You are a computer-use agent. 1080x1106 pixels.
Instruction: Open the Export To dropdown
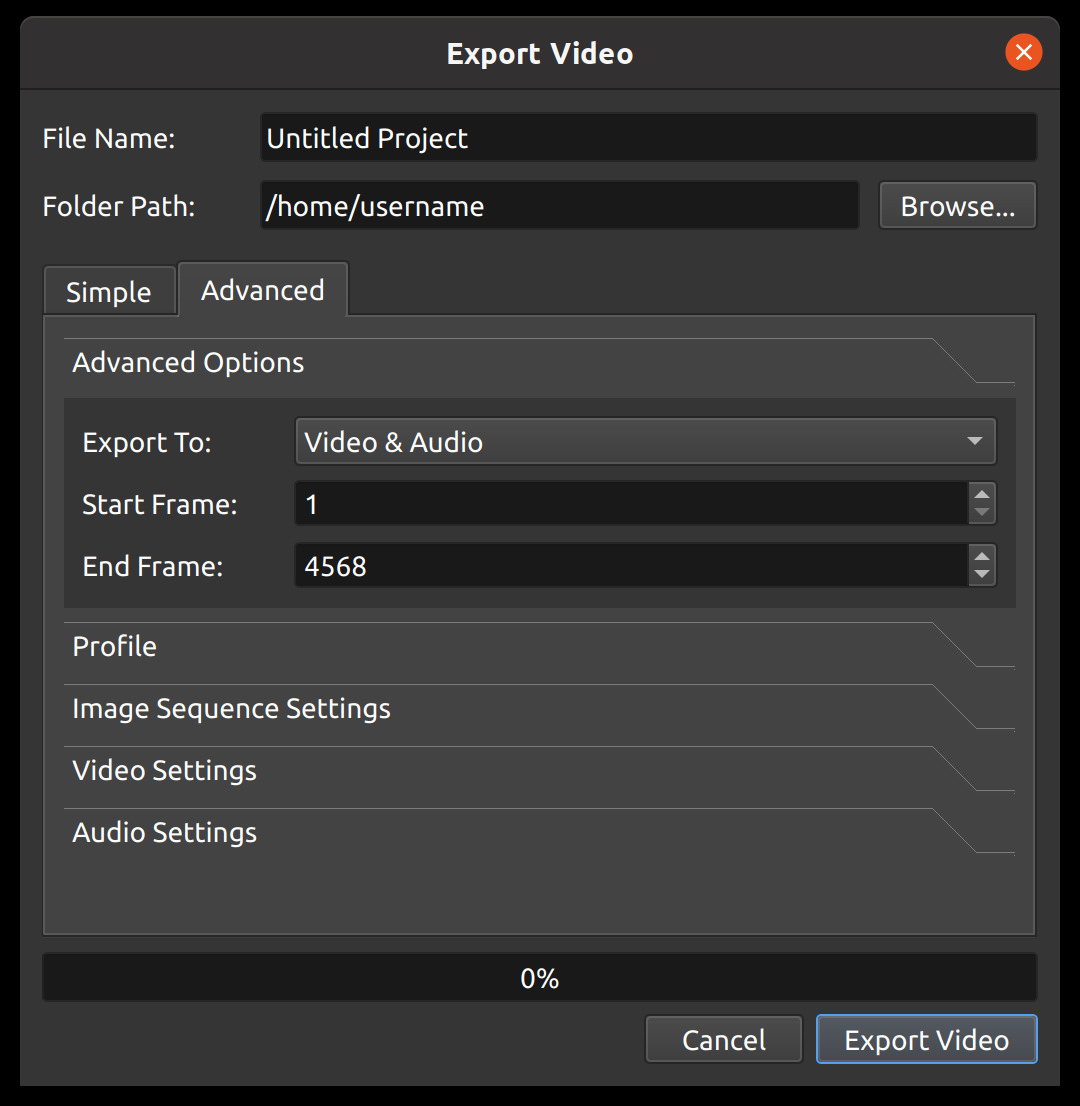(645, 441)
